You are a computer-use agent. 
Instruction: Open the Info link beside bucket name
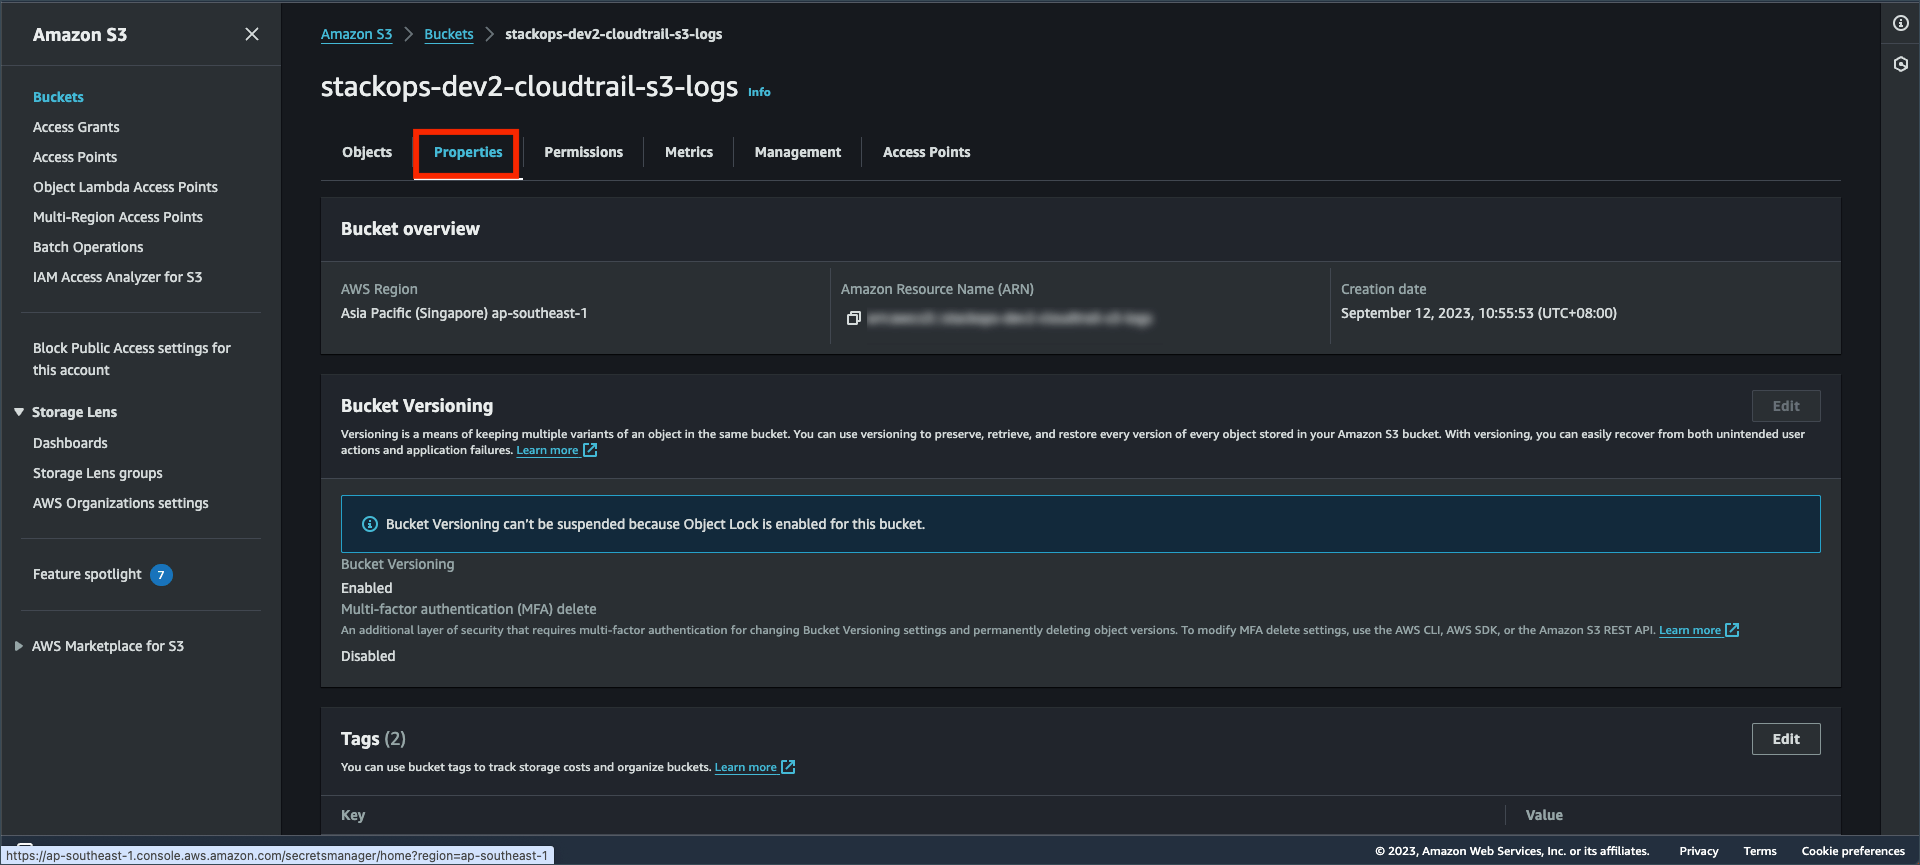(759, 92)
